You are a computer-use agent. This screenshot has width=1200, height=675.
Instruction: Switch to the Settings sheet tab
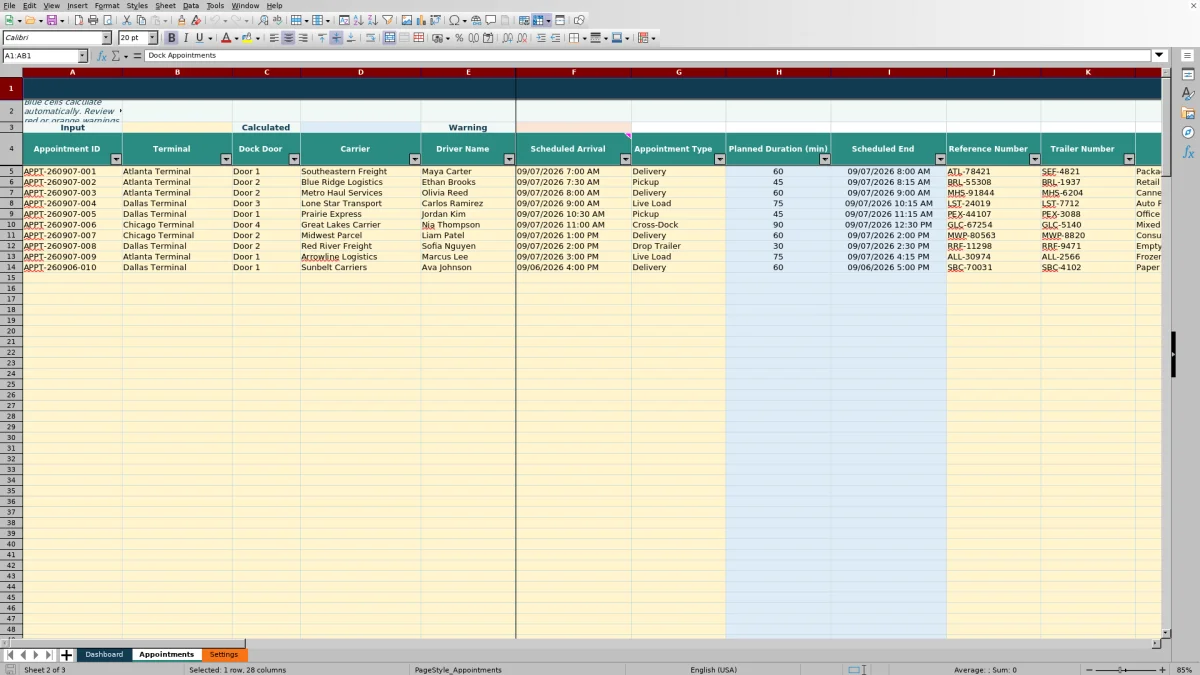tap(224, 655)
